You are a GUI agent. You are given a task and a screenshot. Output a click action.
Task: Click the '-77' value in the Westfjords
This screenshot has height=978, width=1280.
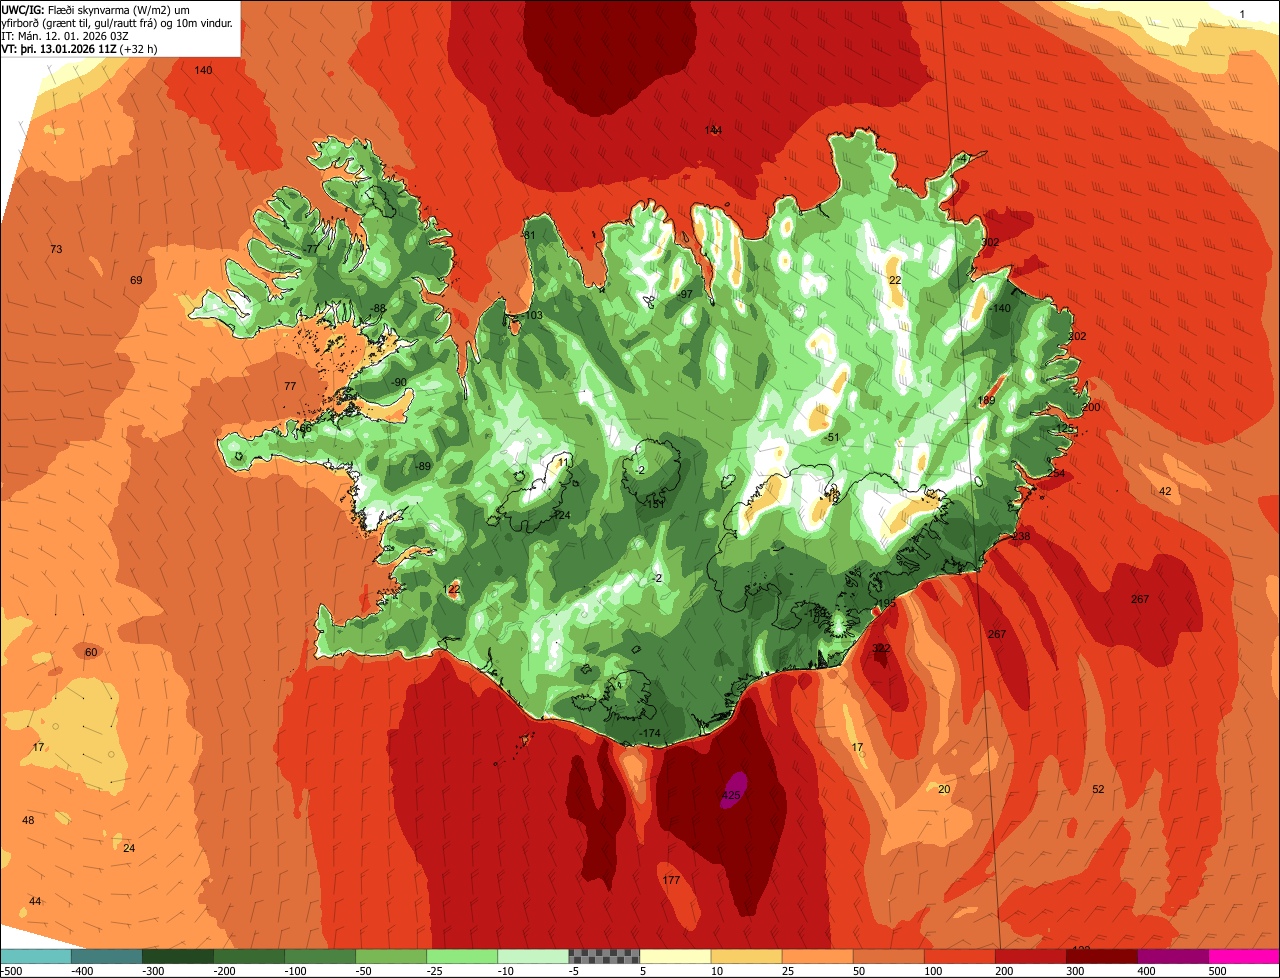coord(311,249)
